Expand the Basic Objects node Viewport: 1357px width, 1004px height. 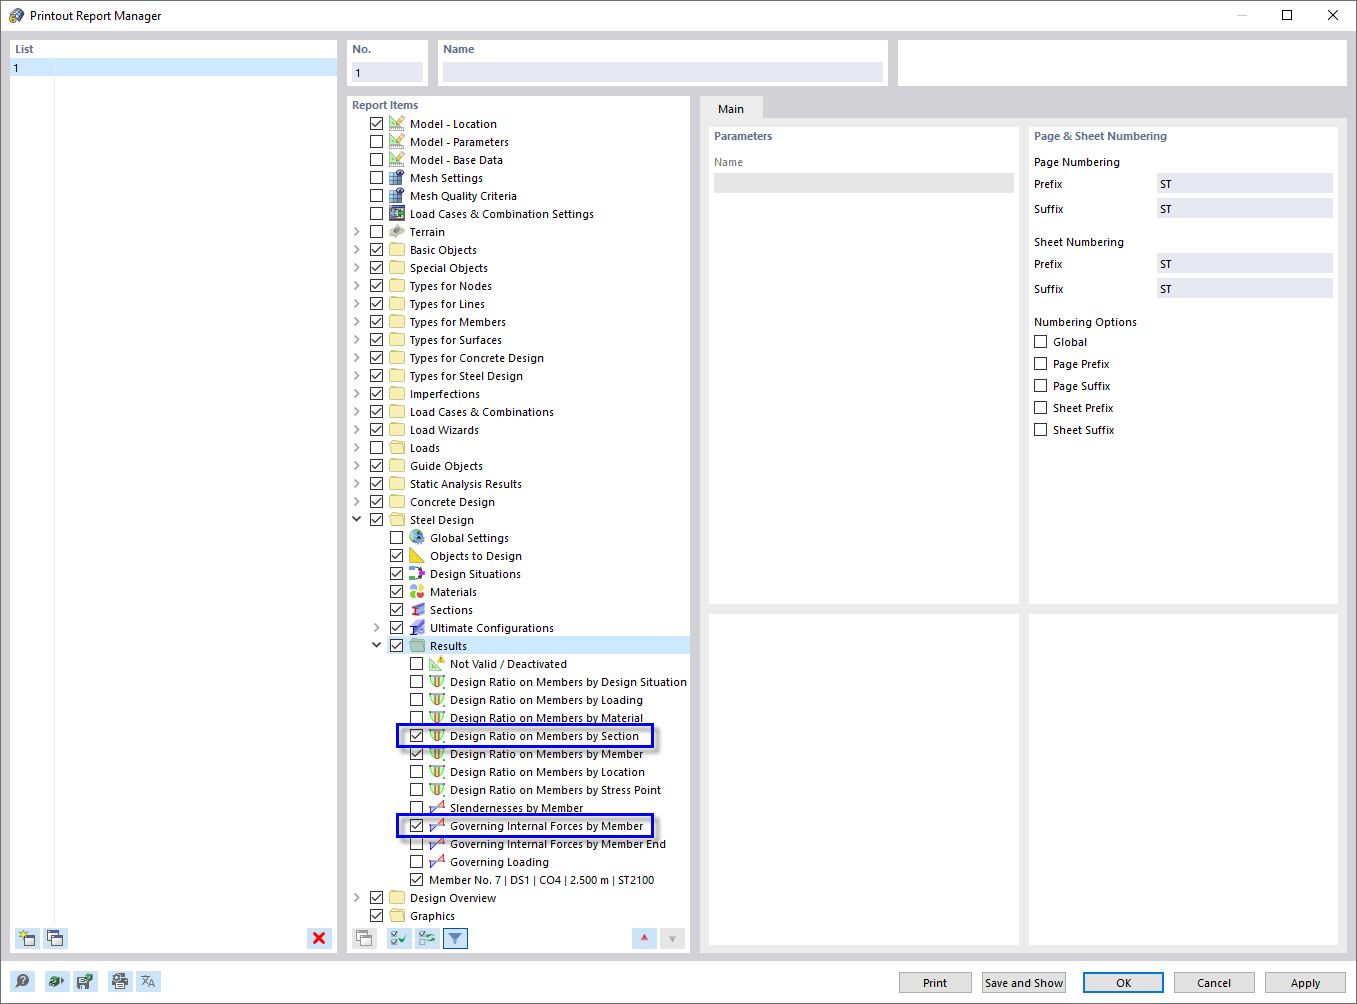pos(357,250)
